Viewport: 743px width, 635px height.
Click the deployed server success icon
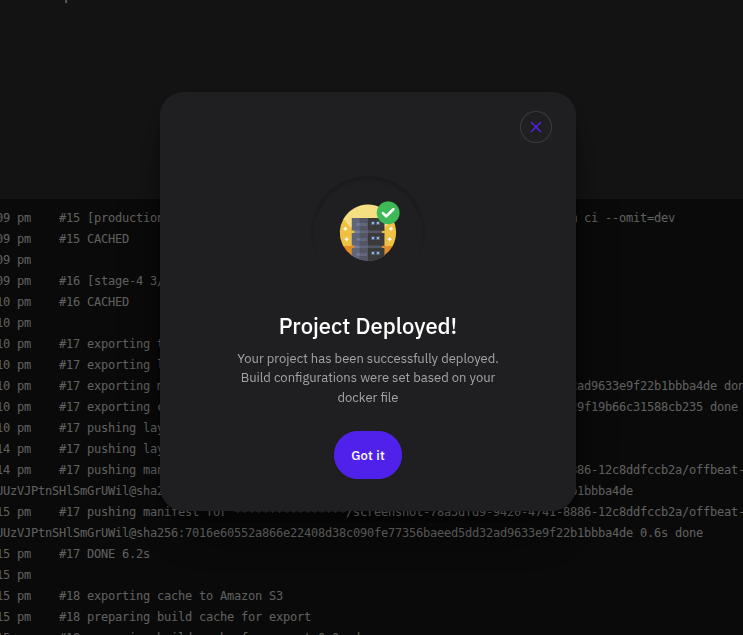pos(369,232)
